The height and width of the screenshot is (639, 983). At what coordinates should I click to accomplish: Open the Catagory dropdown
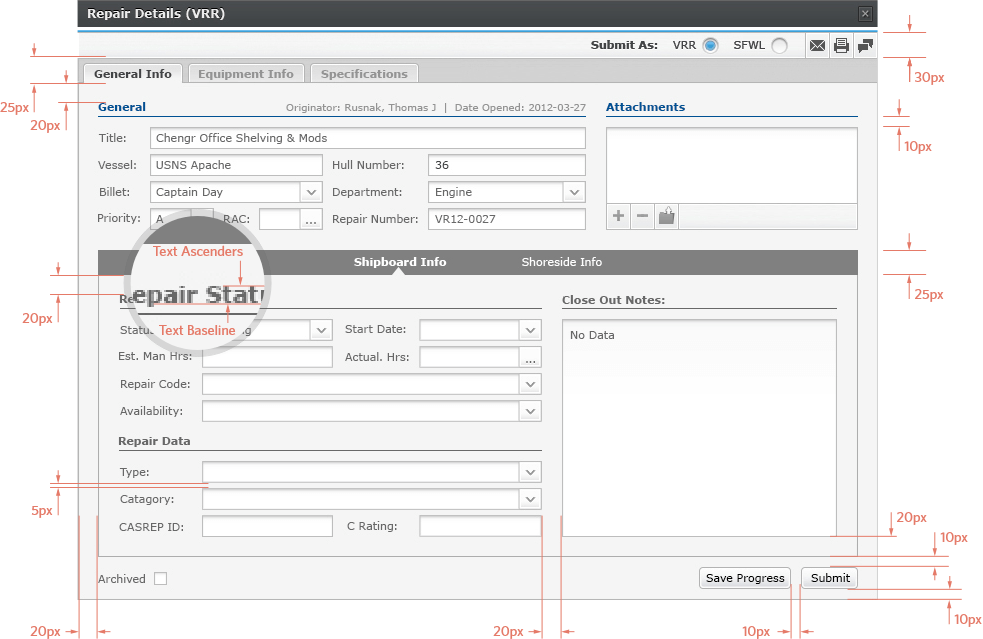(530, 499)
